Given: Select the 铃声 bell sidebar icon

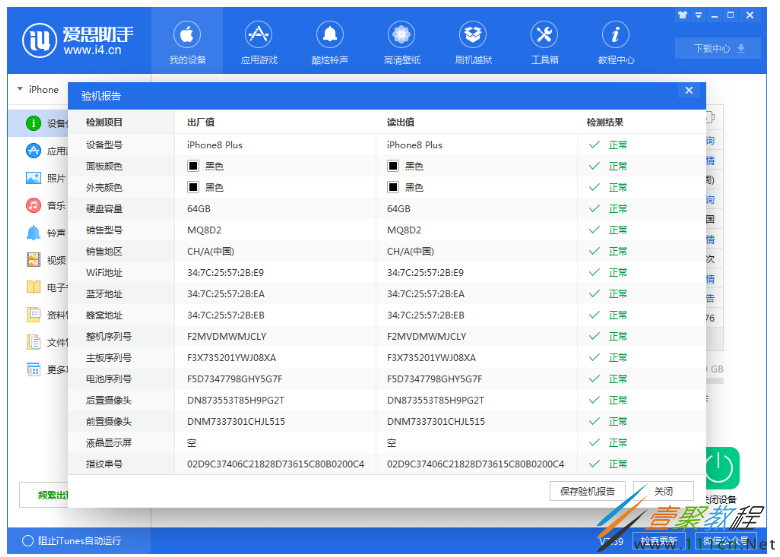Looking at the screenshot, I should pos(33,232).
